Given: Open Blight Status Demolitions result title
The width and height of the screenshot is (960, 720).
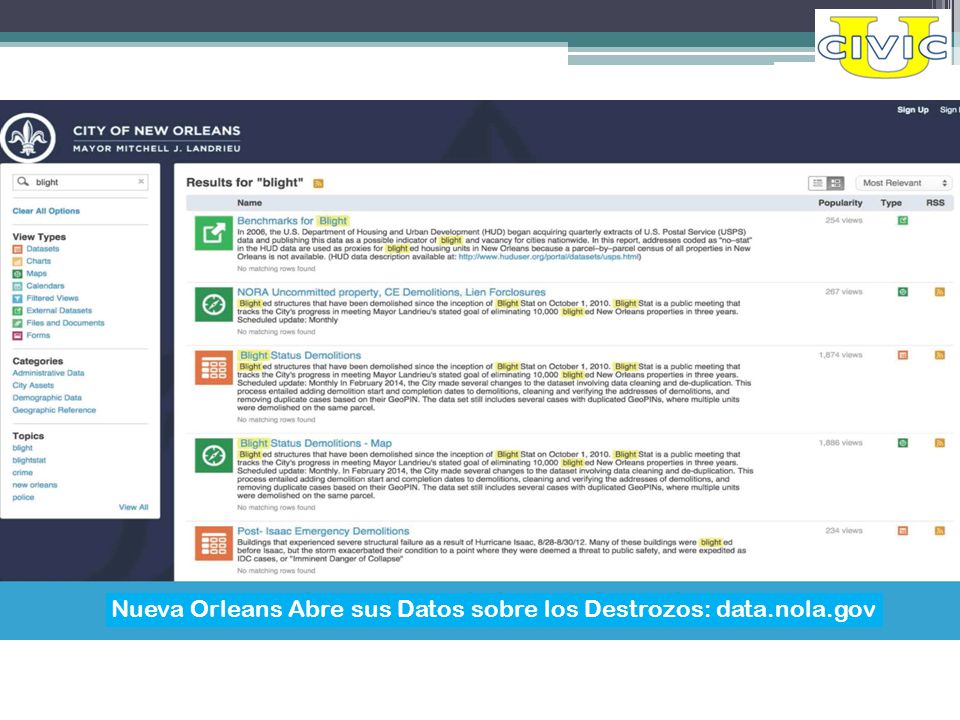Looking at the screenshot, I should 299,355.
